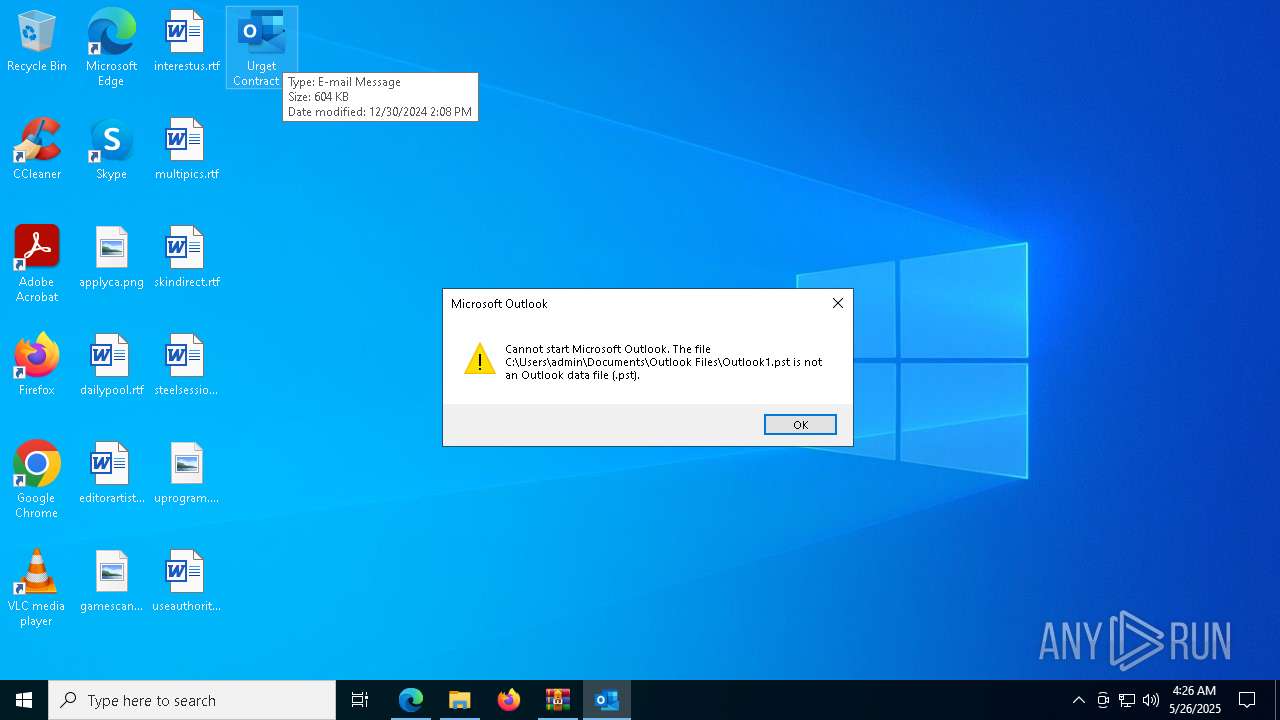Select the editorartist... document icon
Viewport: 1280px width, 720px height.
click(x=111, y=473)
